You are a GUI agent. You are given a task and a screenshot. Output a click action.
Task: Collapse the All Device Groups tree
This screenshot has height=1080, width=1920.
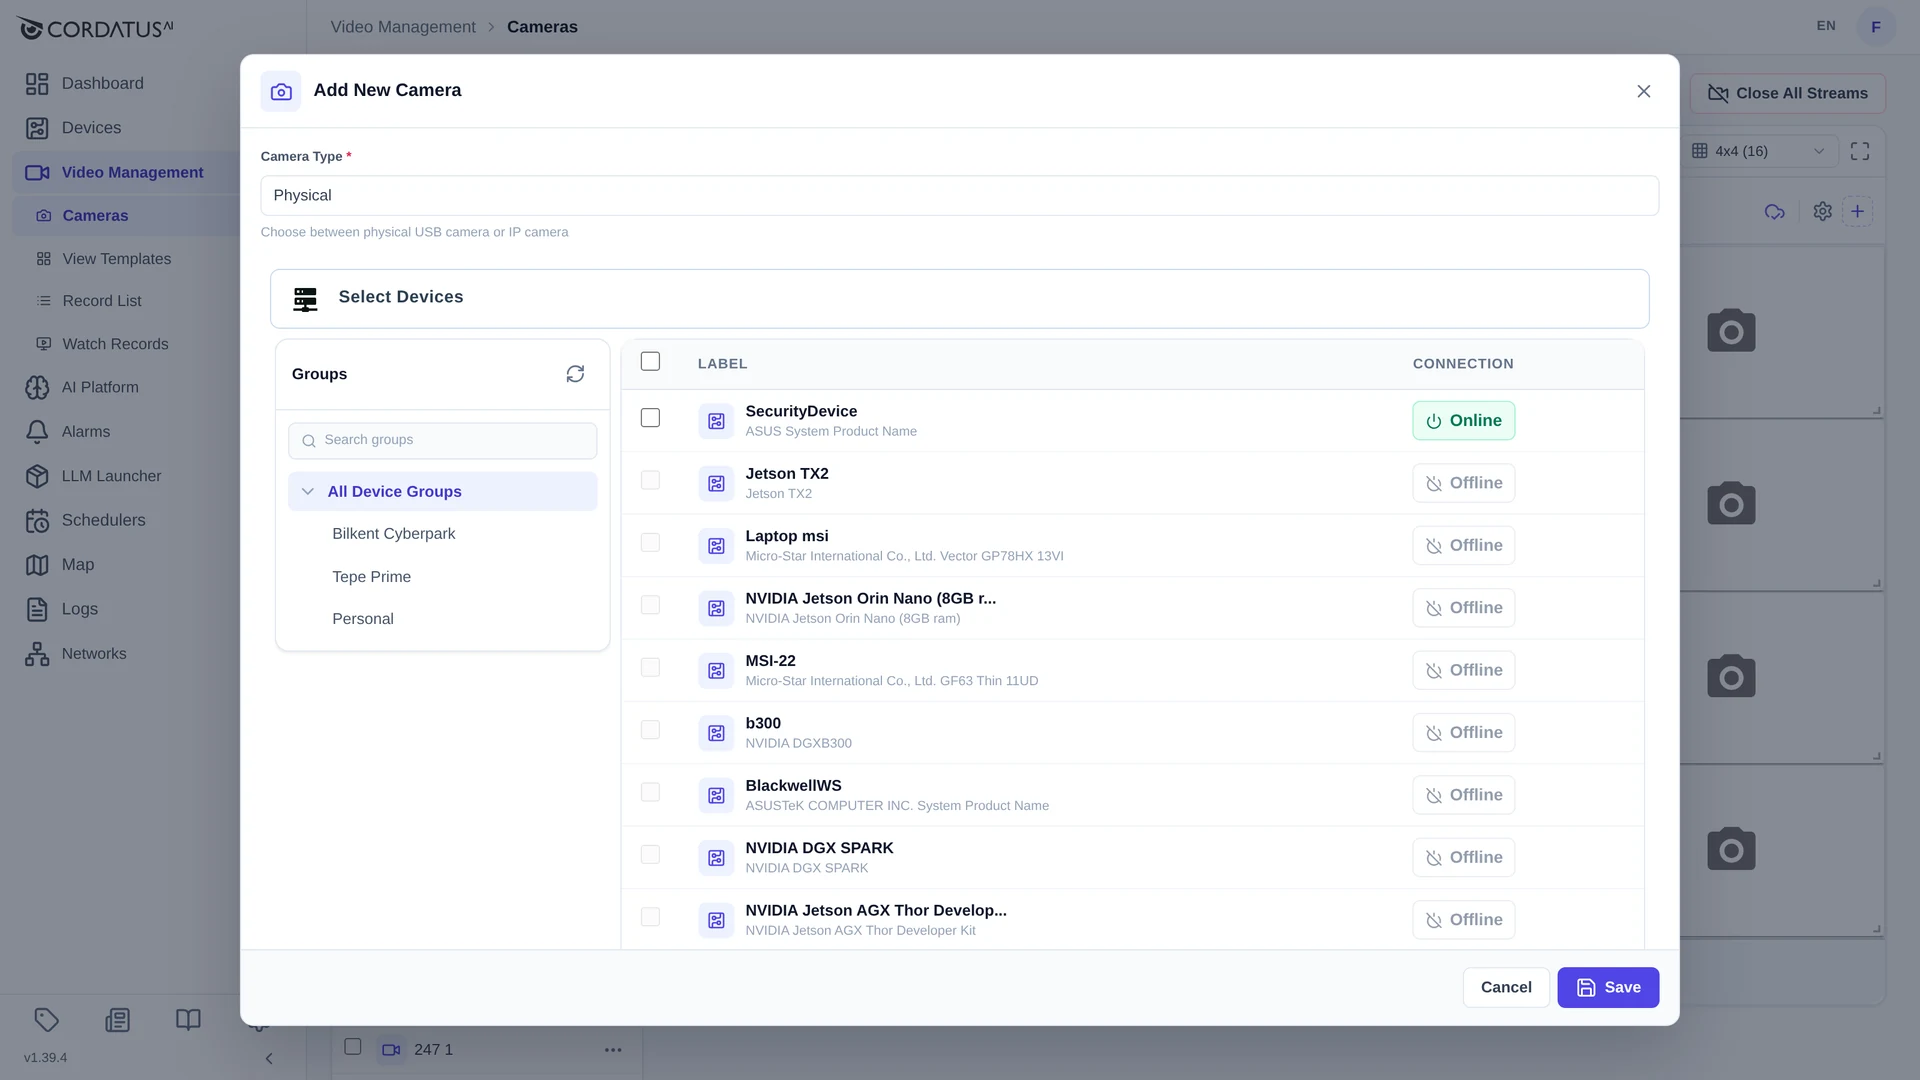[307, 492]
